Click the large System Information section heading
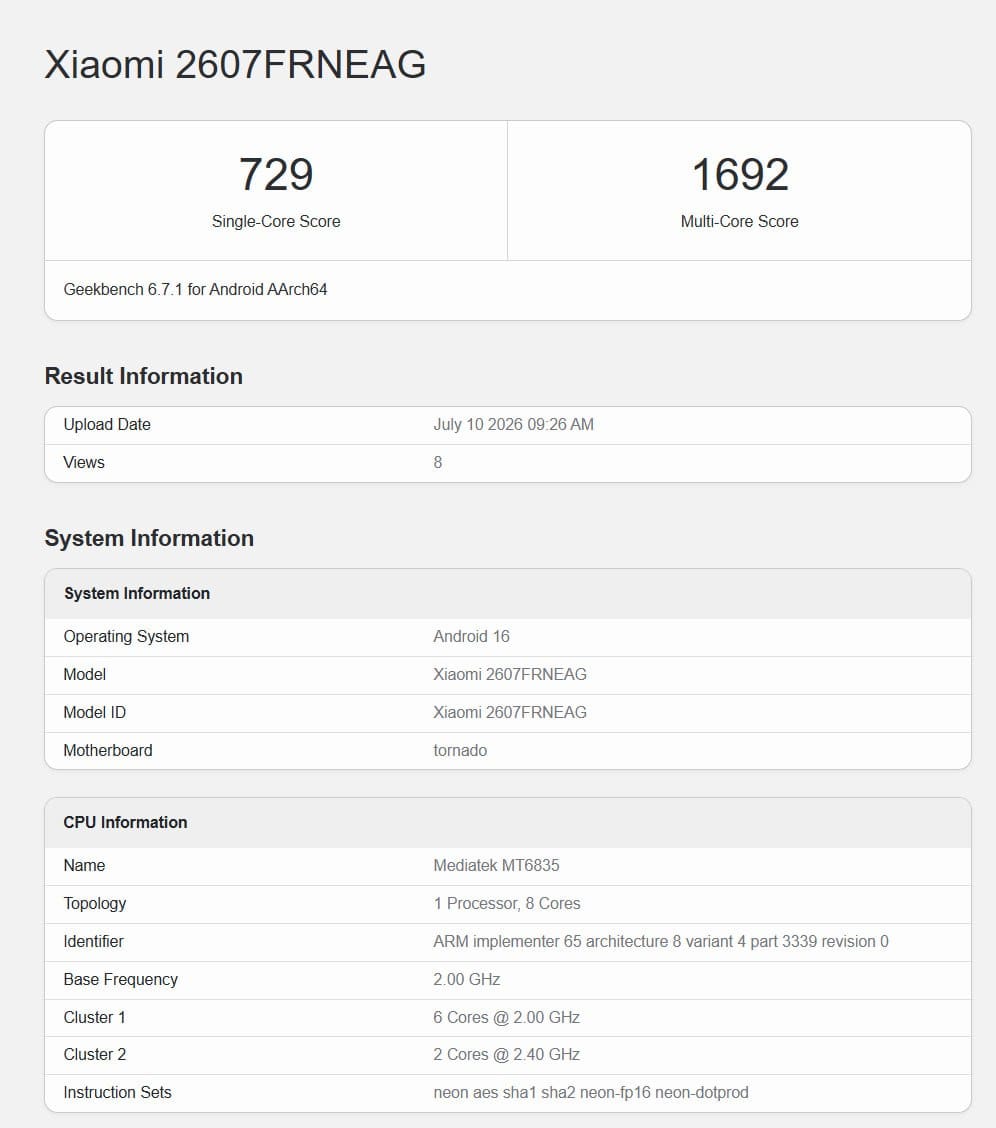The width and height of the screenshot is (996, 1128). pyautogui.click(x=149, y=538)
